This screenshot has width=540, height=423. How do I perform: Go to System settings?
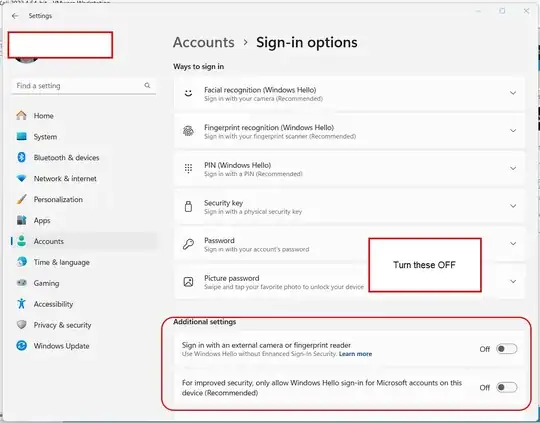pos(84,136)
